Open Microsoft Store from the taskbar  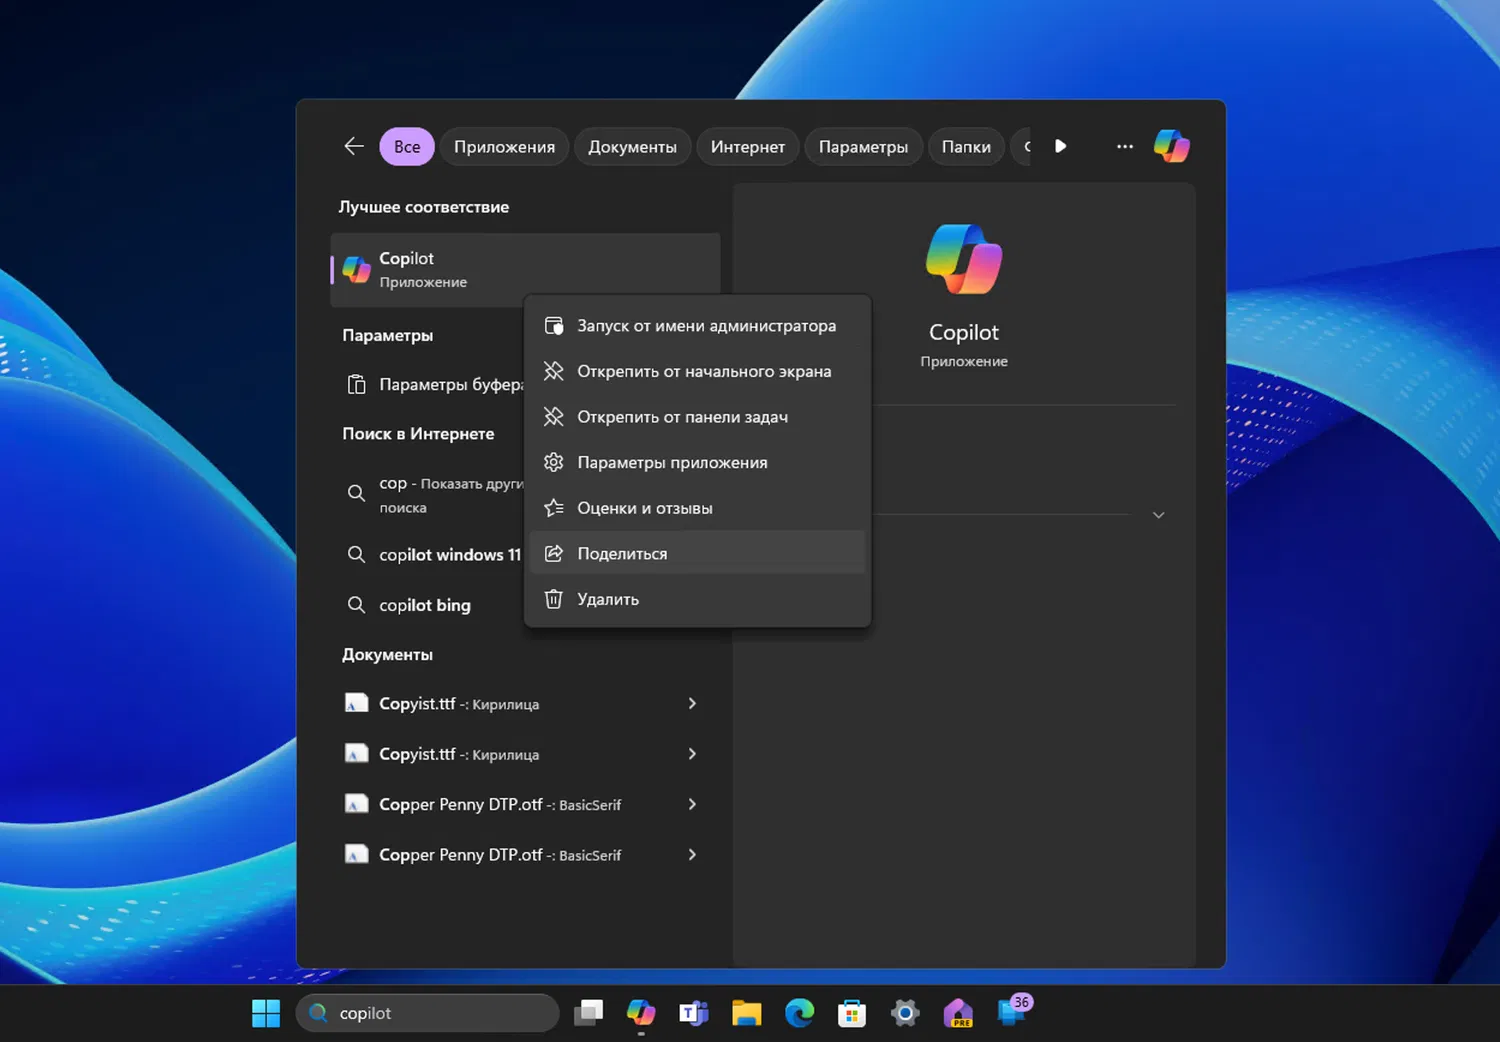[x=852, y=1013]
